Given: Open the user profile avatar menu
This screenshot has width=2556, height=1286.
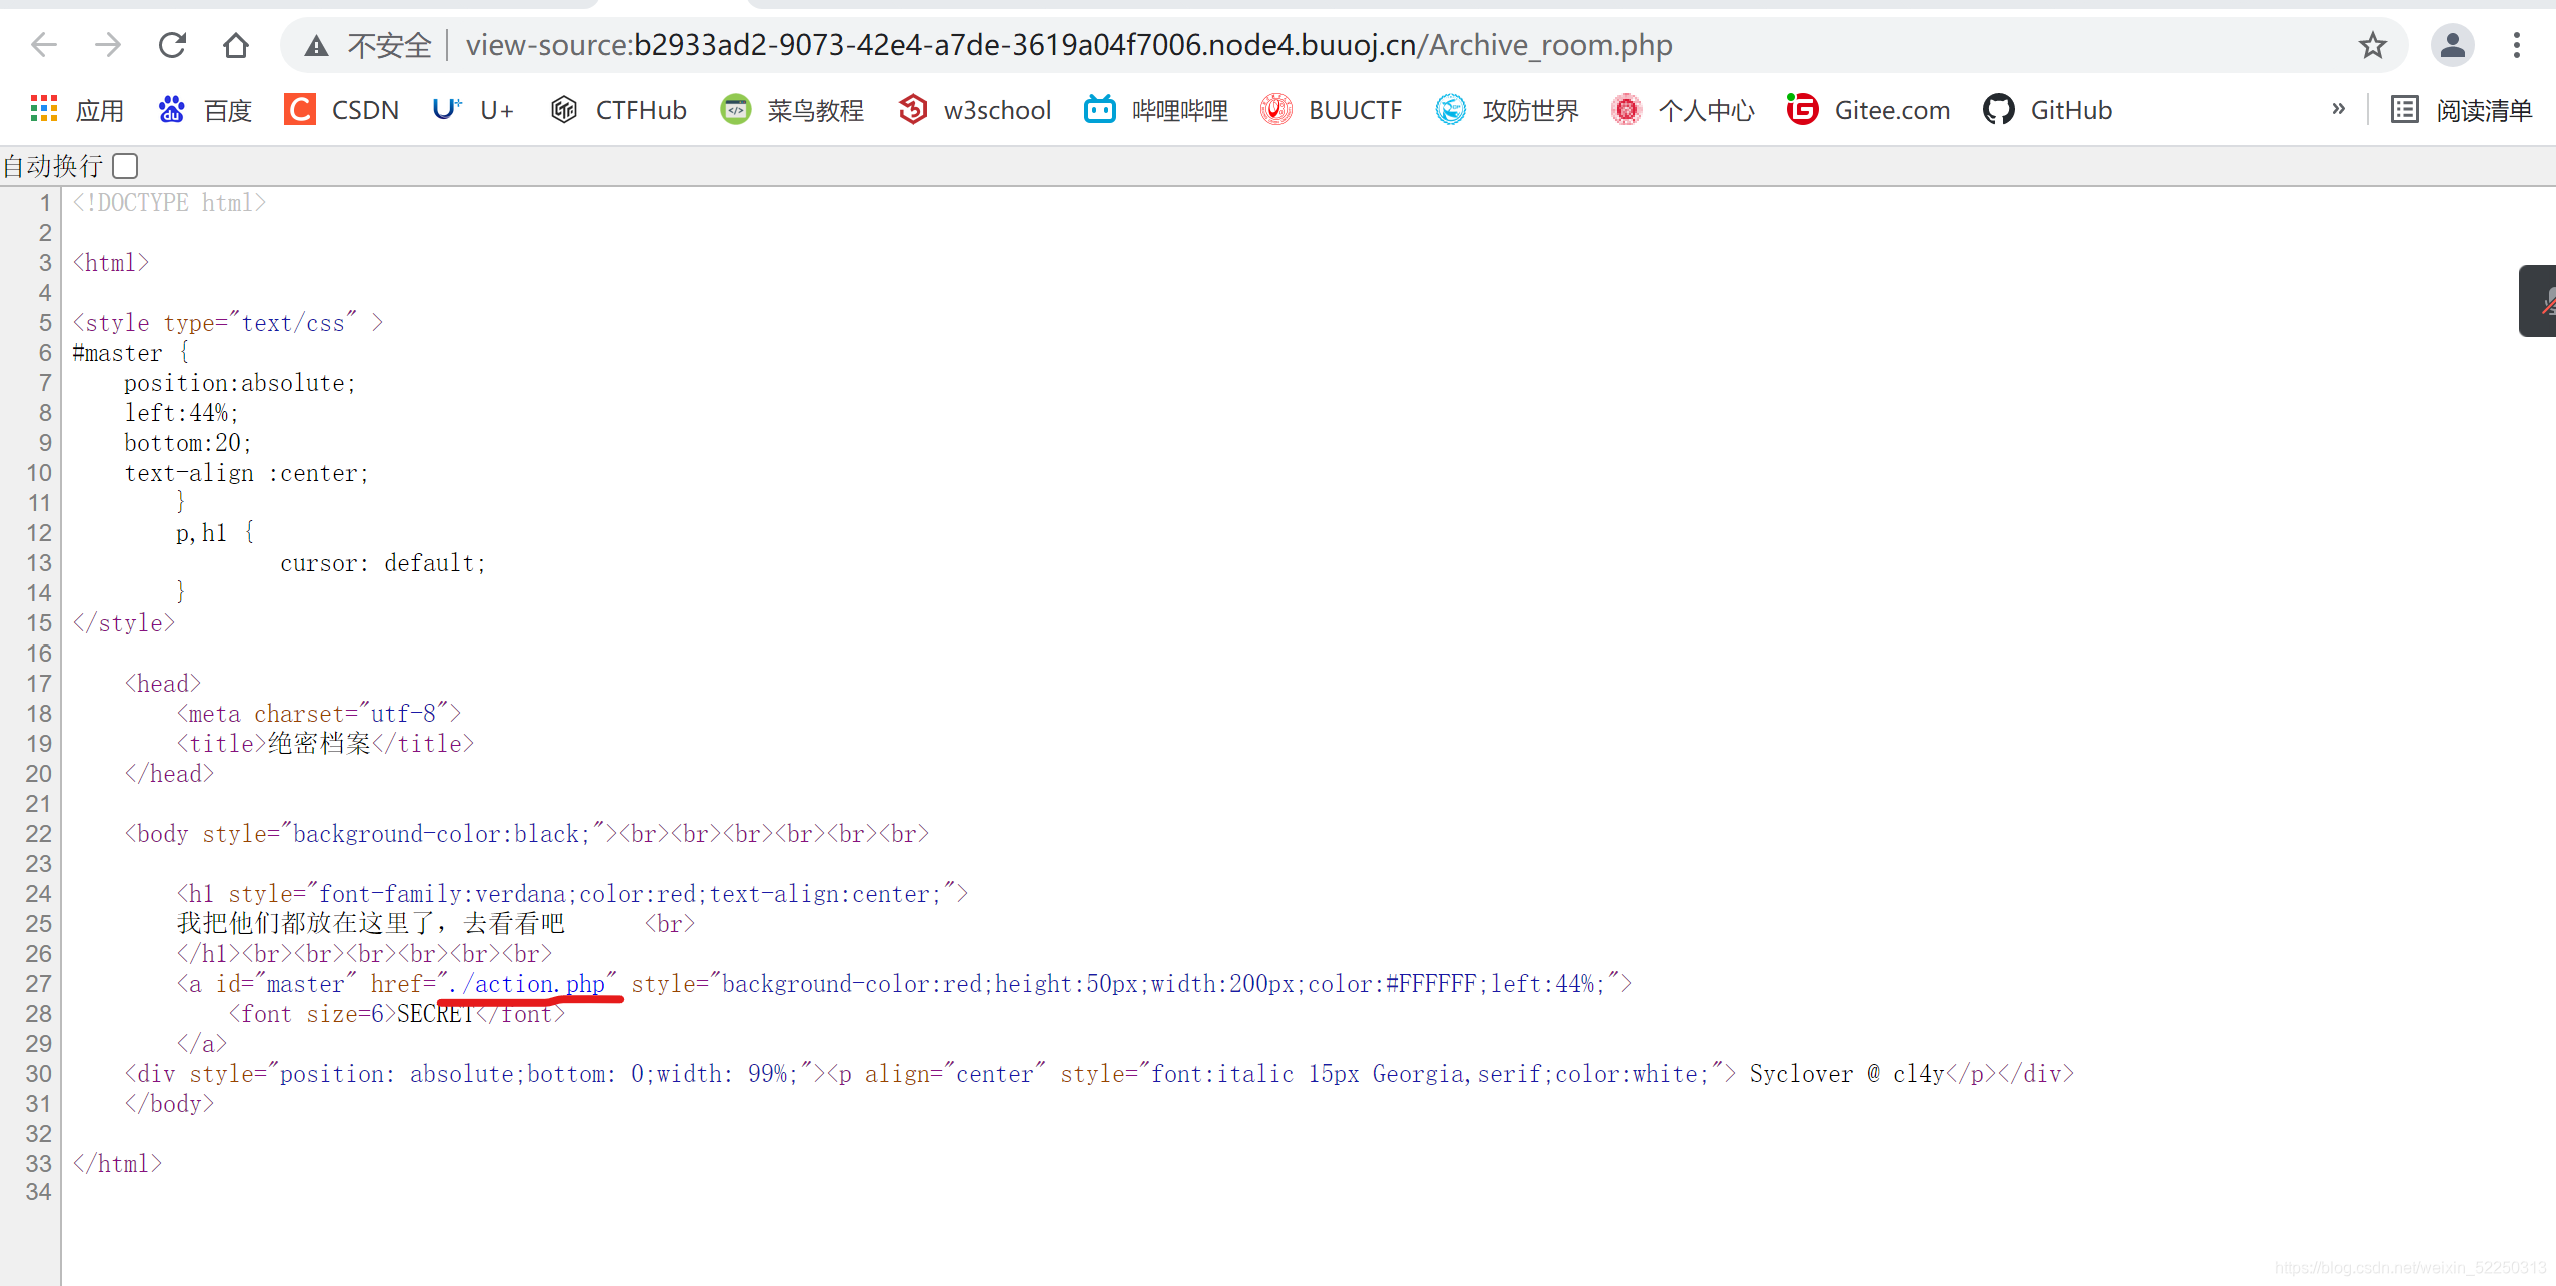Looking at the screenshot, I should click(2452, 45).
